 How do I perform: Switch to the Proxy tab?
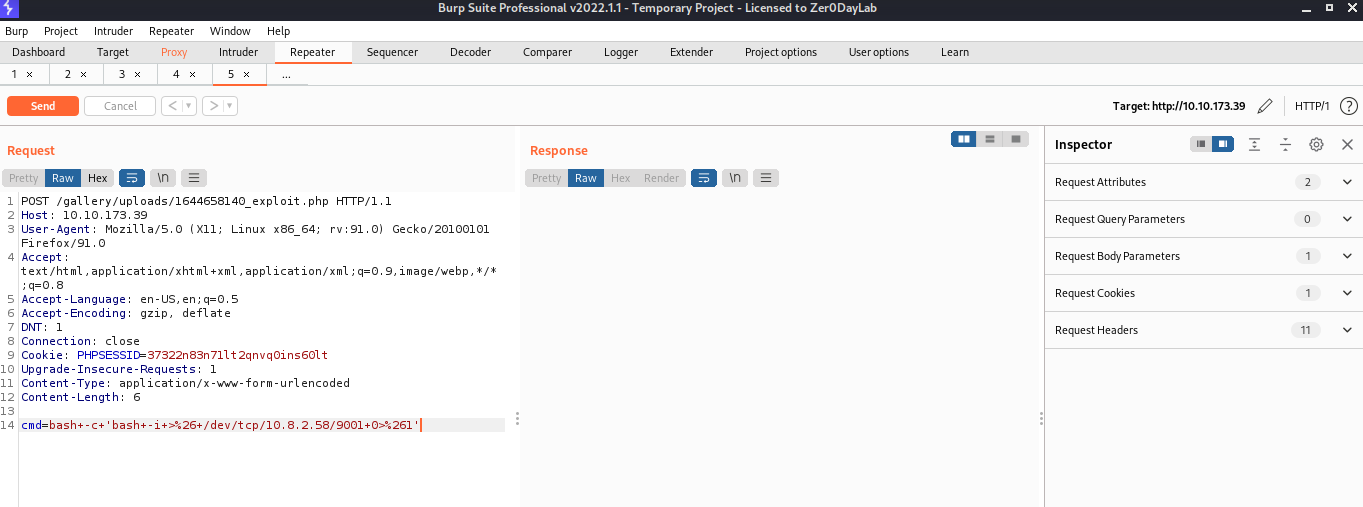pos(174,52)
